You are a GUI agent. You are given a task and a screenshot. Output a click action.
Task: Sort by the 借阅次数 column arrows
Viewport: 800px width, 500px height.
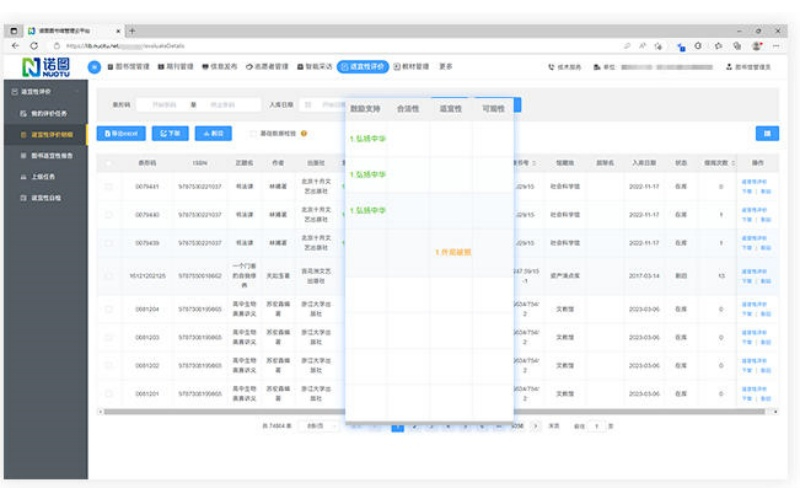point(733,163)
